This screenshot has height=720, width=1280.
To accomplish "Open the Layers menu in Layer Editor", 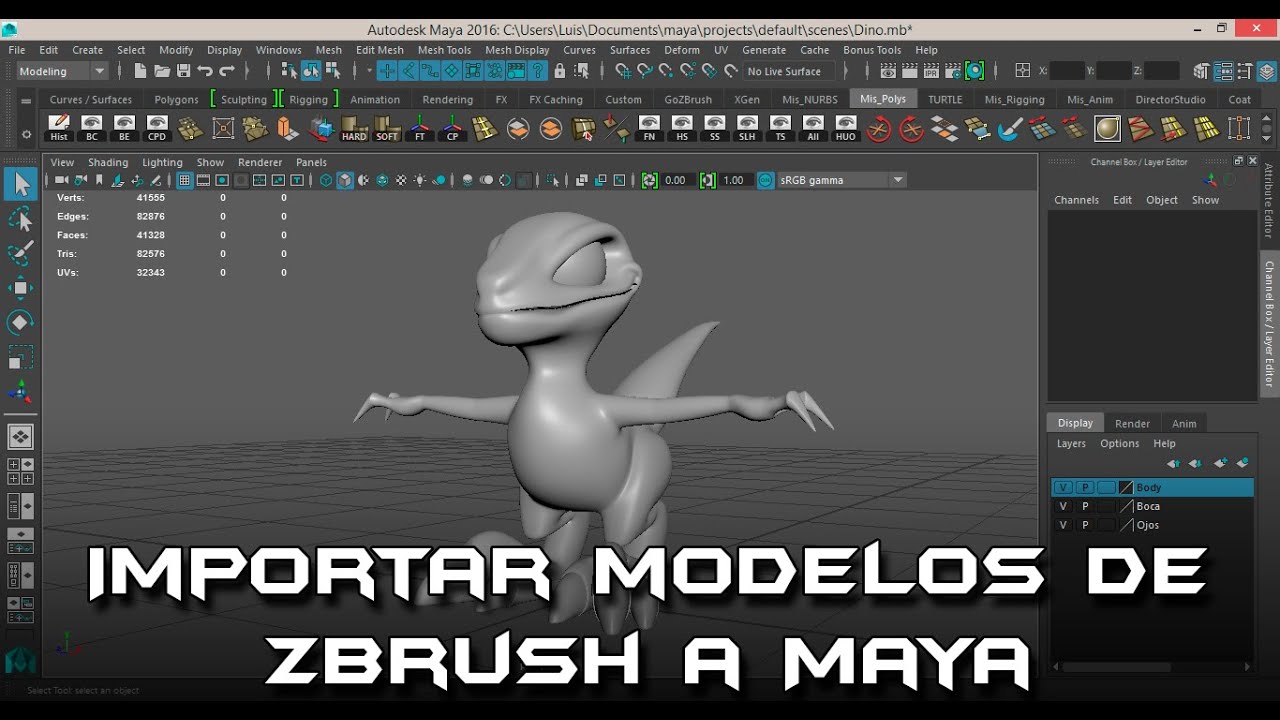I will tap(1071, 444).
